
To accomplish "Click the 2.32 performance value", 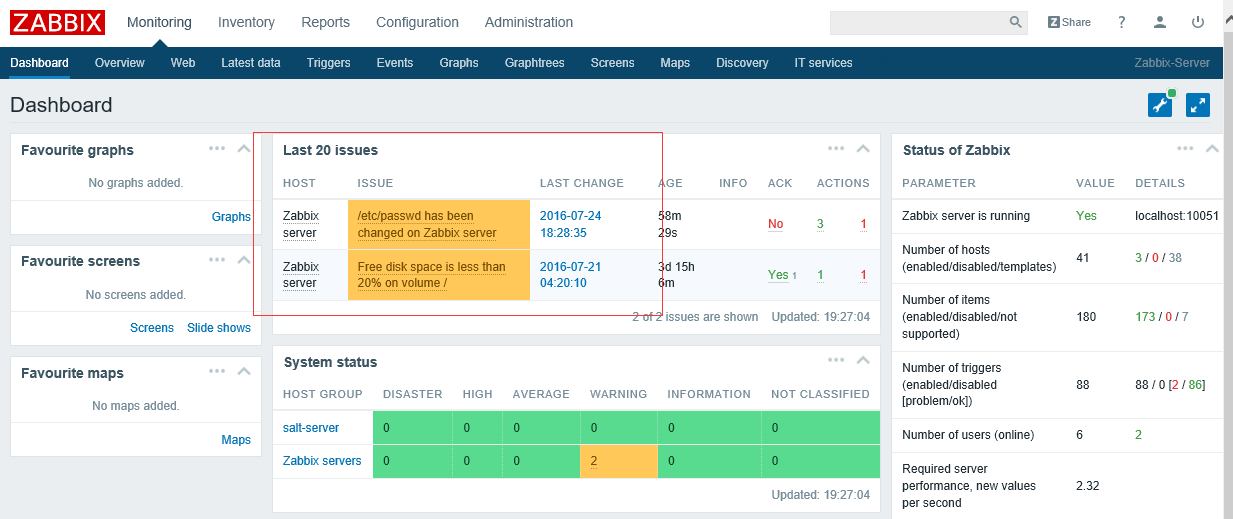I will pos(1087,486).
